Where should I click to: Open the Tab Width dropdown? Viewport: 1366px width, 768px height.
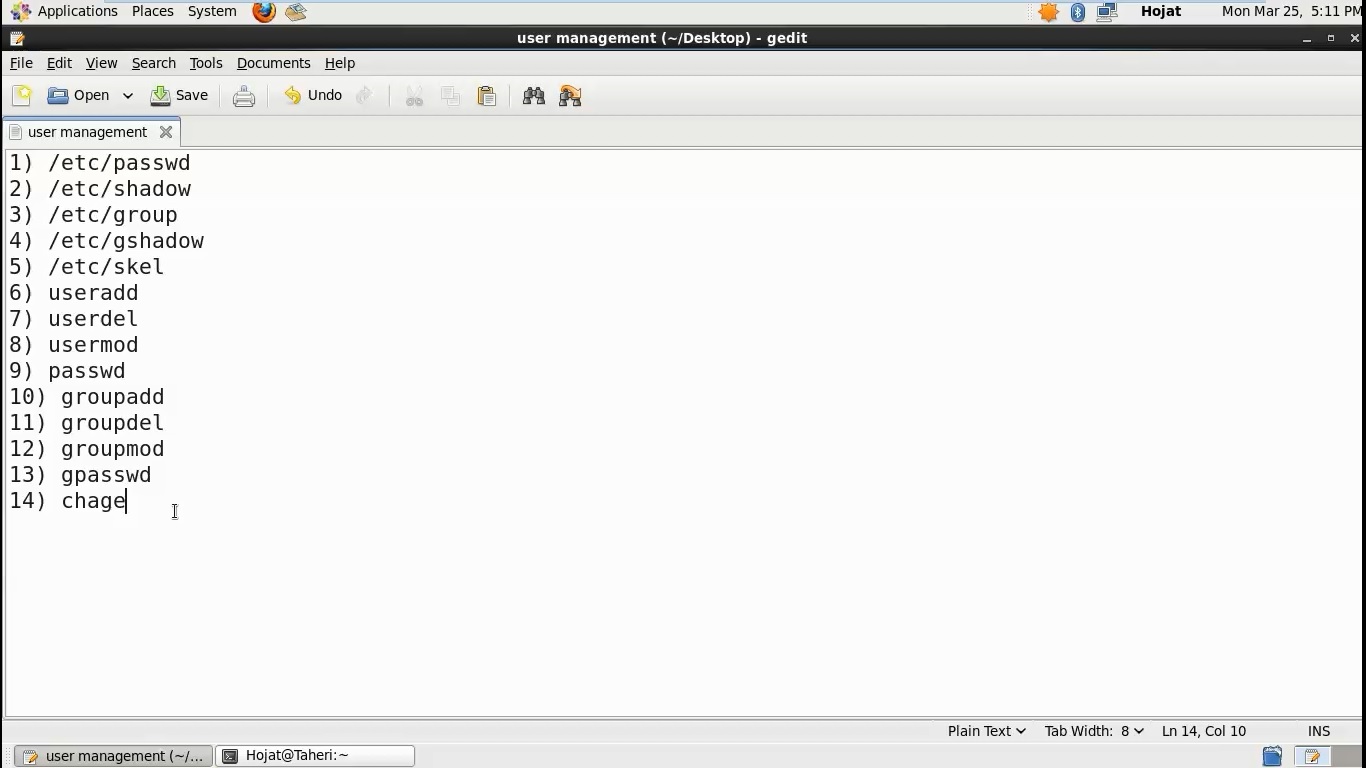[x=1094, y=731]
